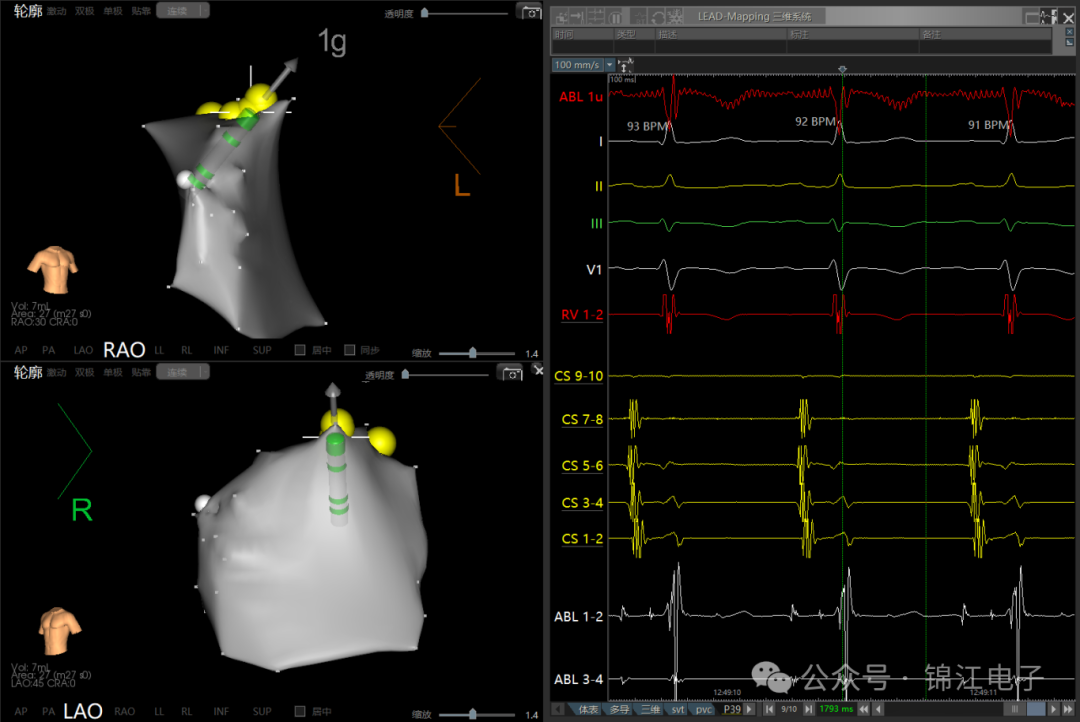Select the SUP view button in the lower panel
The height and width of the screenshot is (722, 1080).
(x=262, y=711)
